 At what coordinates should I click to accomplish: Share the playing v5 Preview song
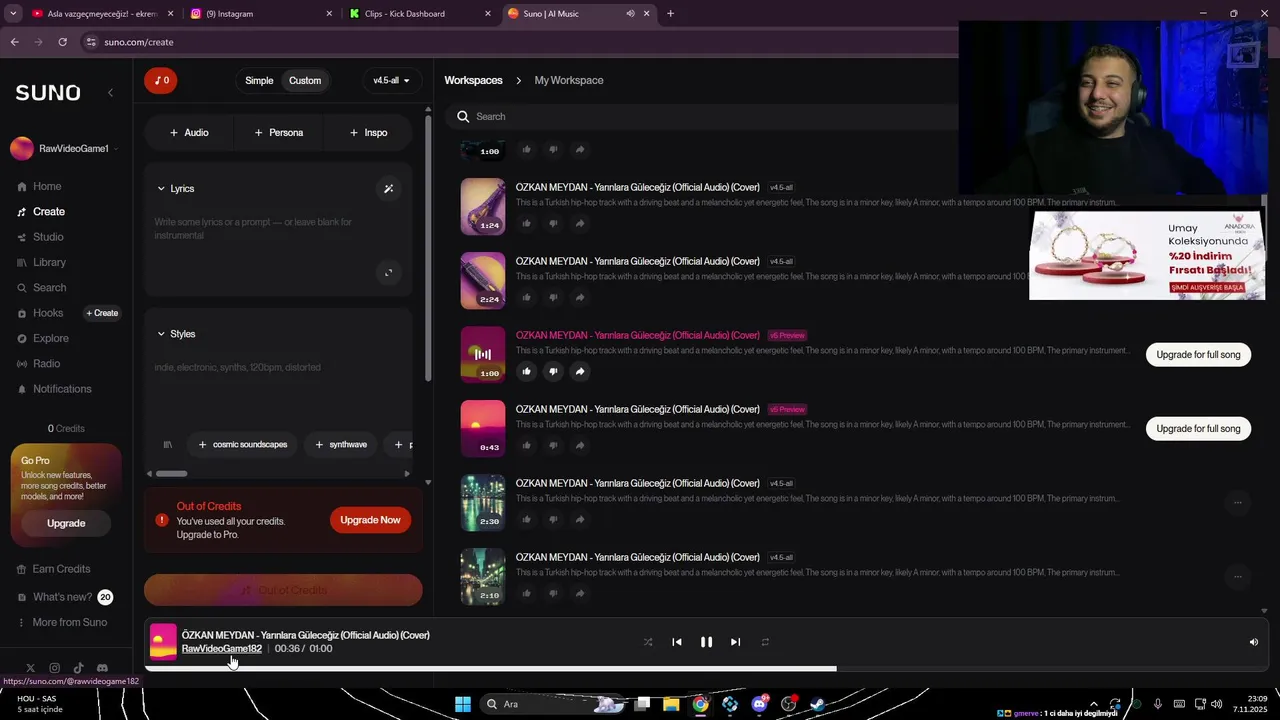coord(580,371)
